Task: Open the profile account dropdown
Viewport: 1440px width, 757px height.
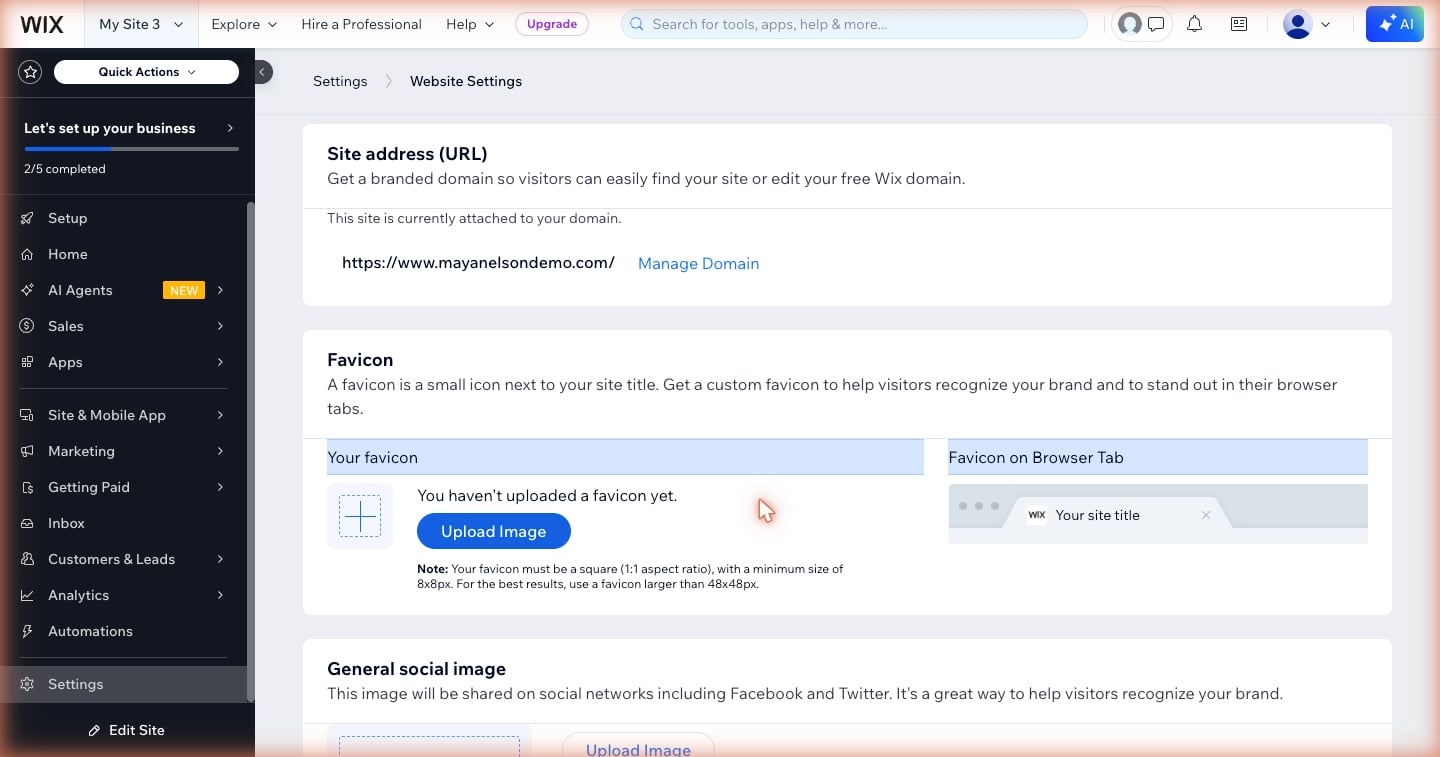Action: 1307,24
